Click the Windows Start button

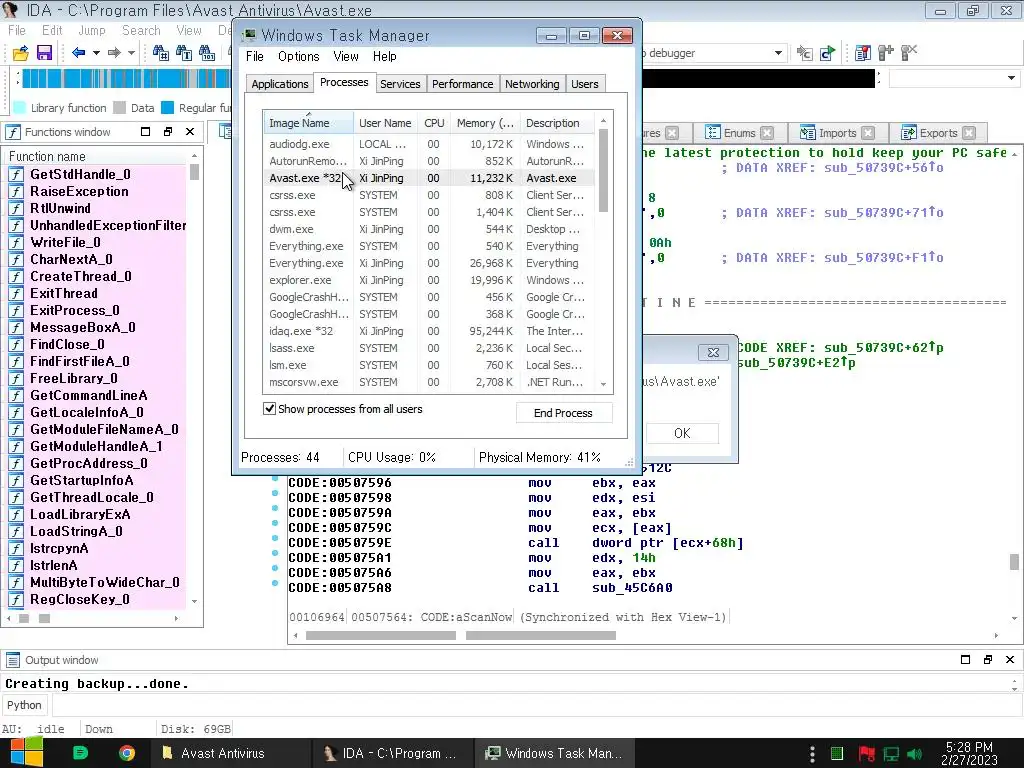click(x=27, y=753)
